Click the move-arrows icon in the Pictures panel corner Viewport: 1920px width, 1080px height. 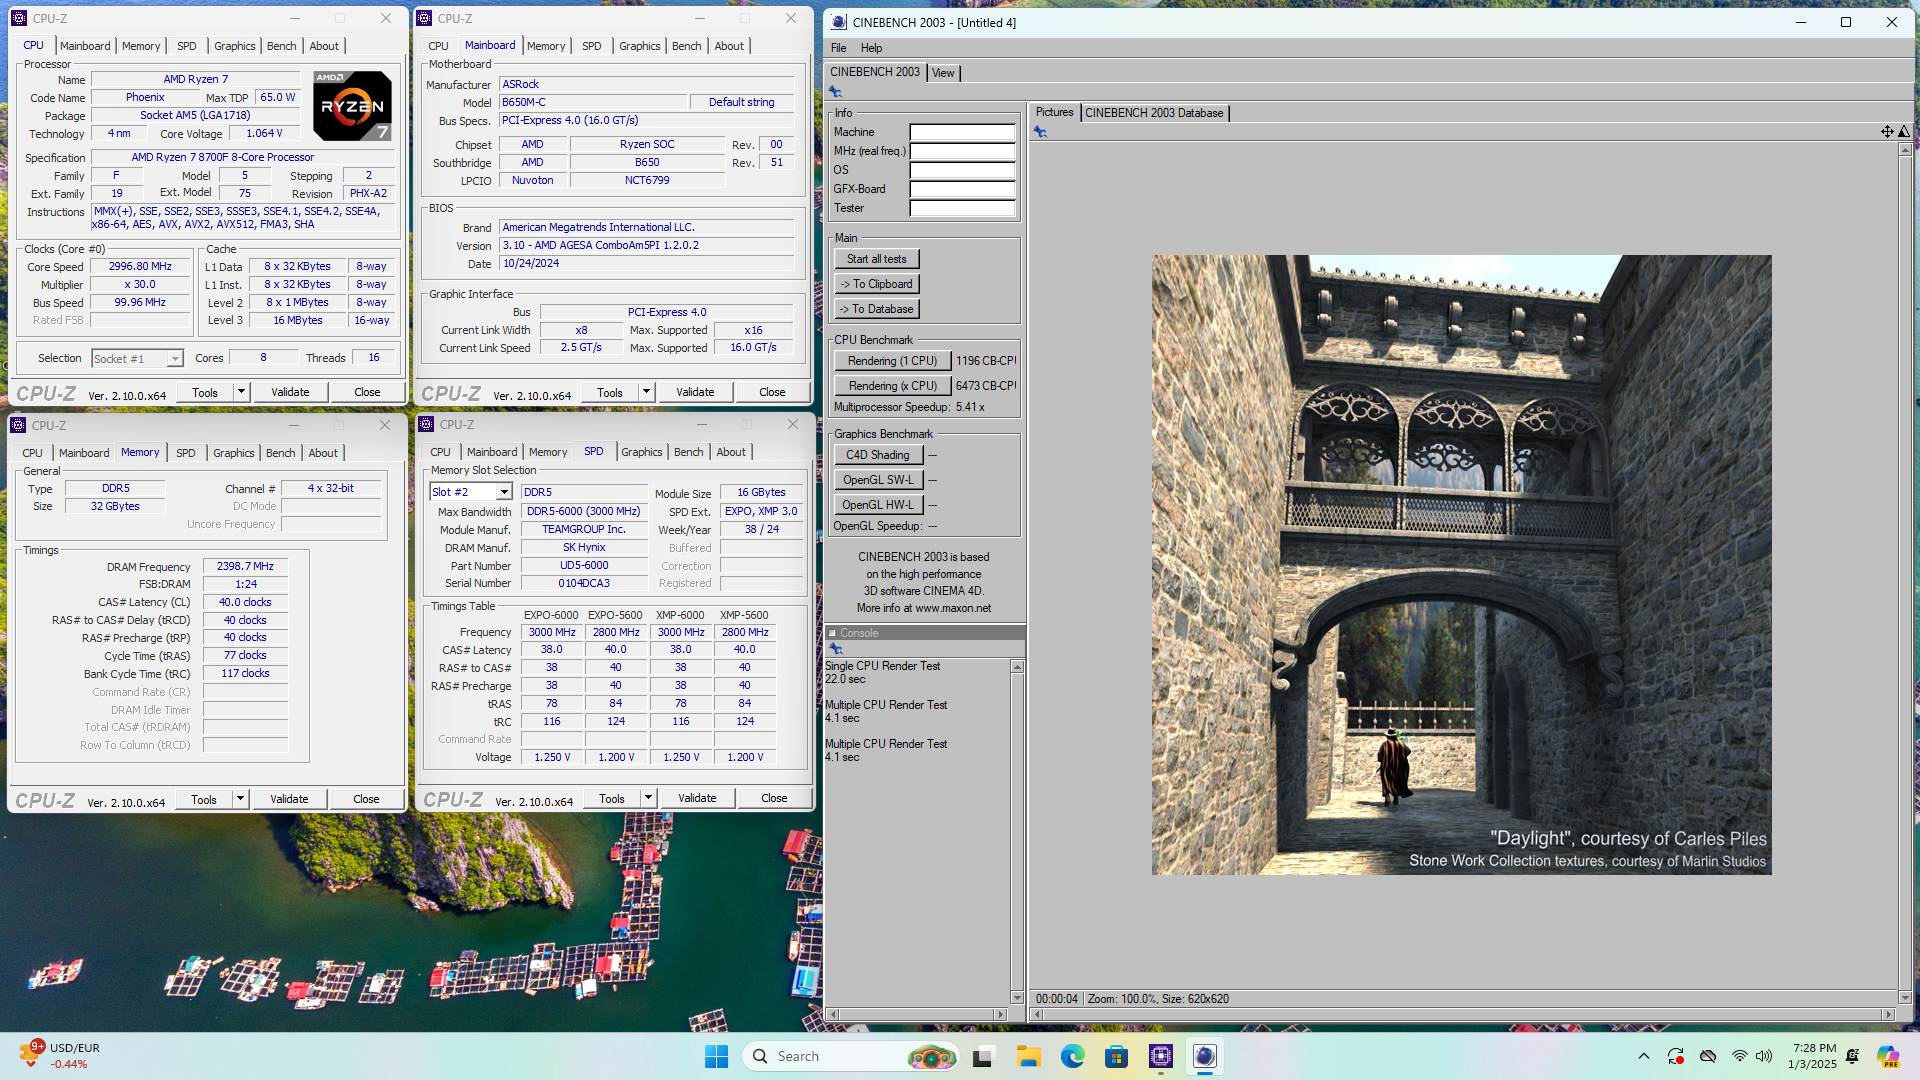(x=1887, y=132)
